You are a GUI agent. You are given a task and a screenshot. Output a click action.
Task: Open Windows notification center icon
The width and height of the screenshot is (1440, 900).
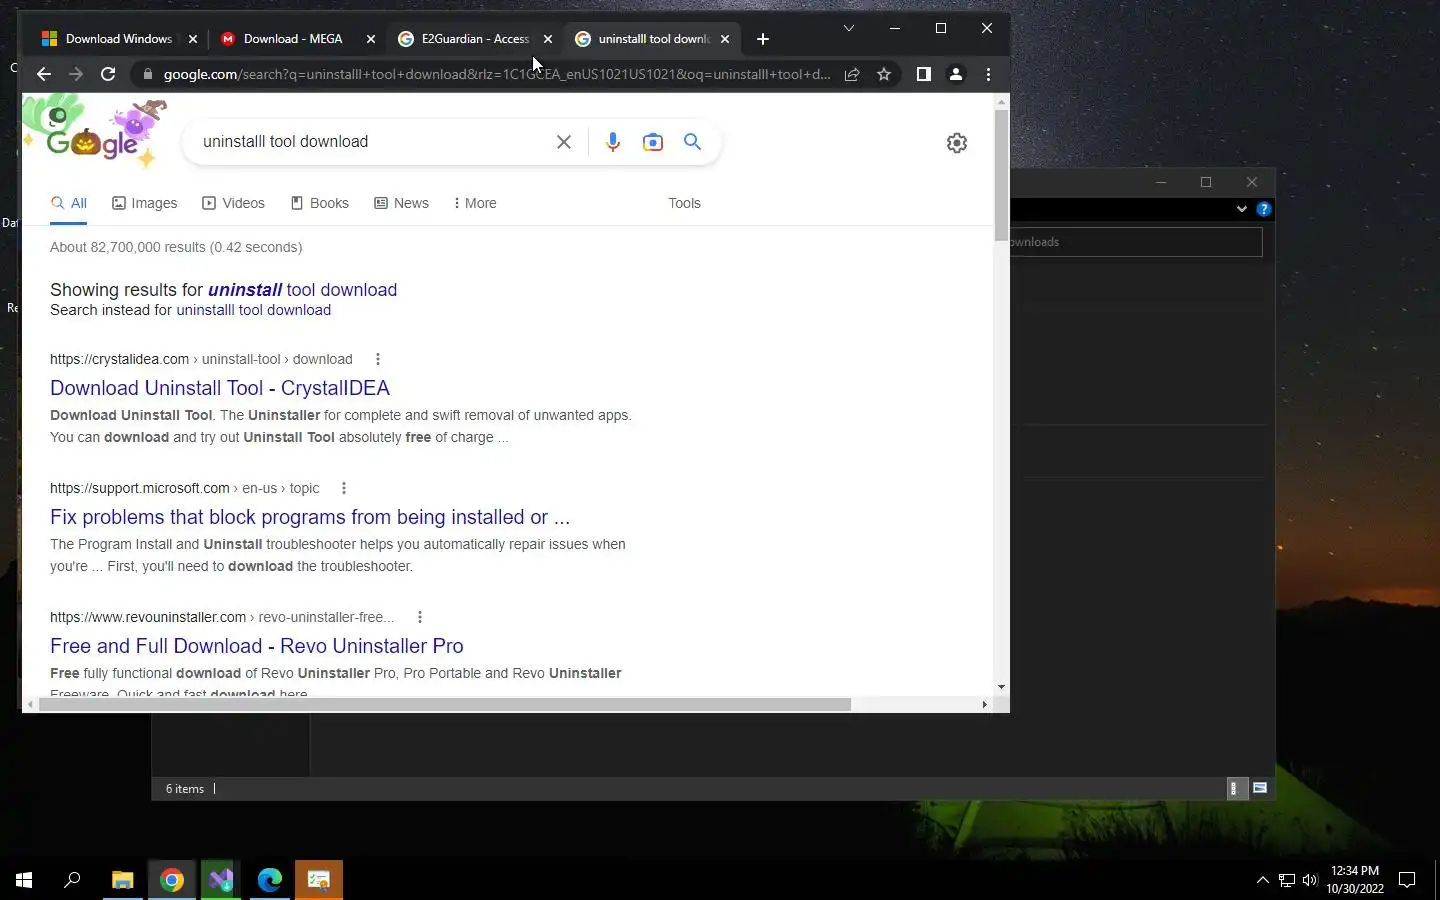pos(1407,880)
